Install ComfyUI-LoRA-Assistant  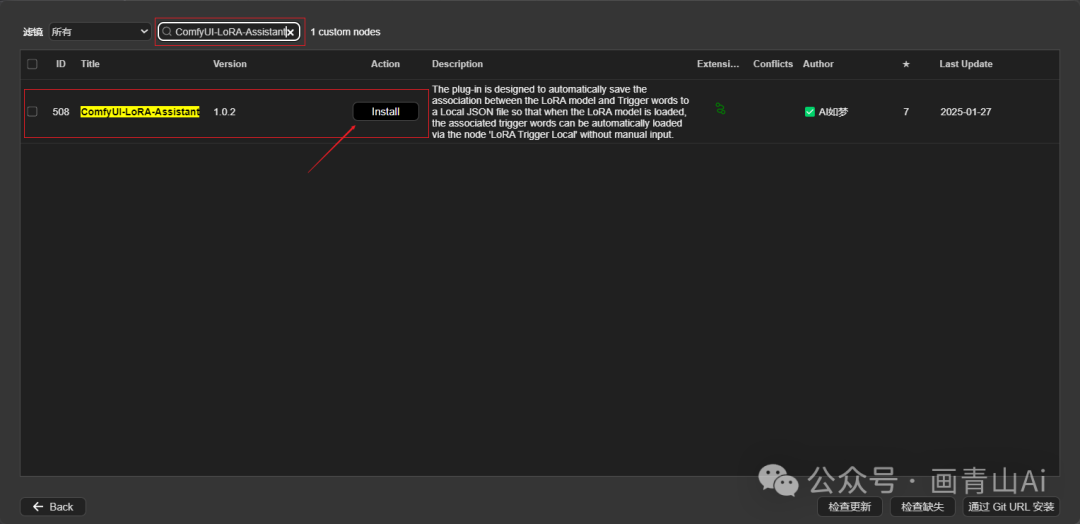point(386,112)
